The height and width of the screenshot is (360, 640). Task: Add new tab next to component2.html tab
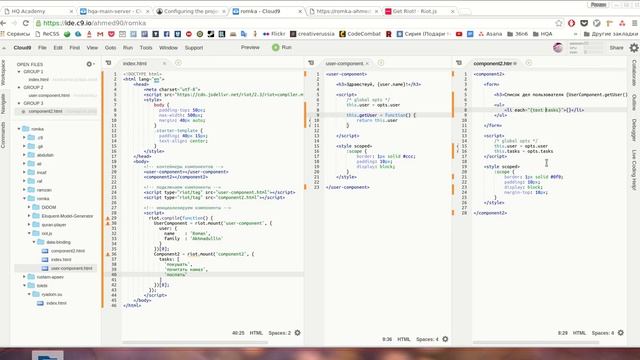[529, 63]
